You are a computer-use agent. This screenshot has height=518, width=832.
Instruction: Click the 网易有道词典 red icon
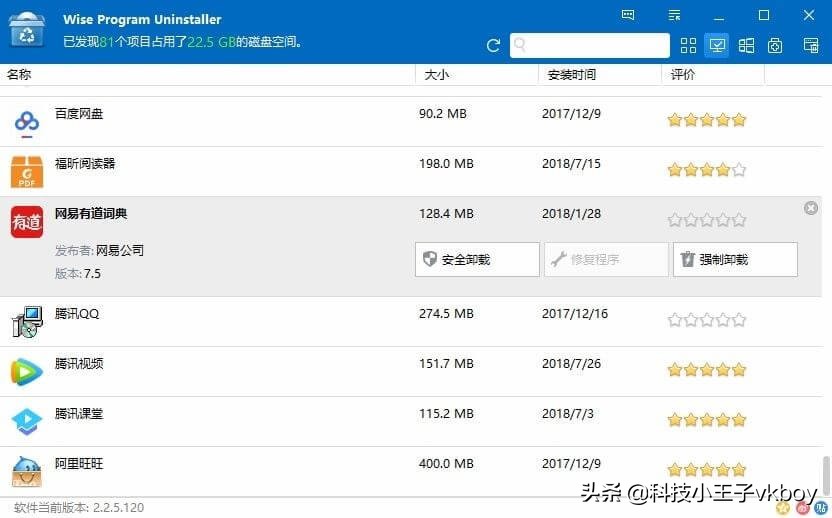[27, 222]
